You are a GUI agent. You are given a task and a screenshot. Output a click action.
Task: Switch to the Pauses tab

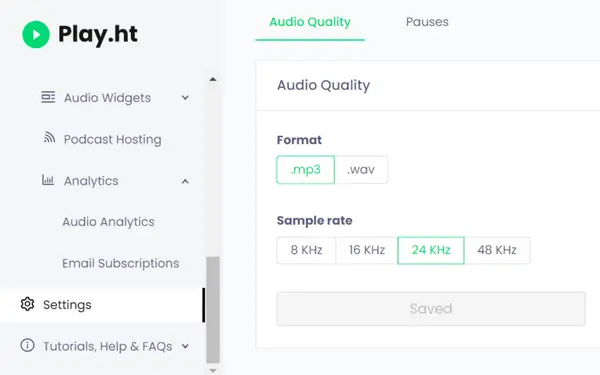[x=427, y=22]
